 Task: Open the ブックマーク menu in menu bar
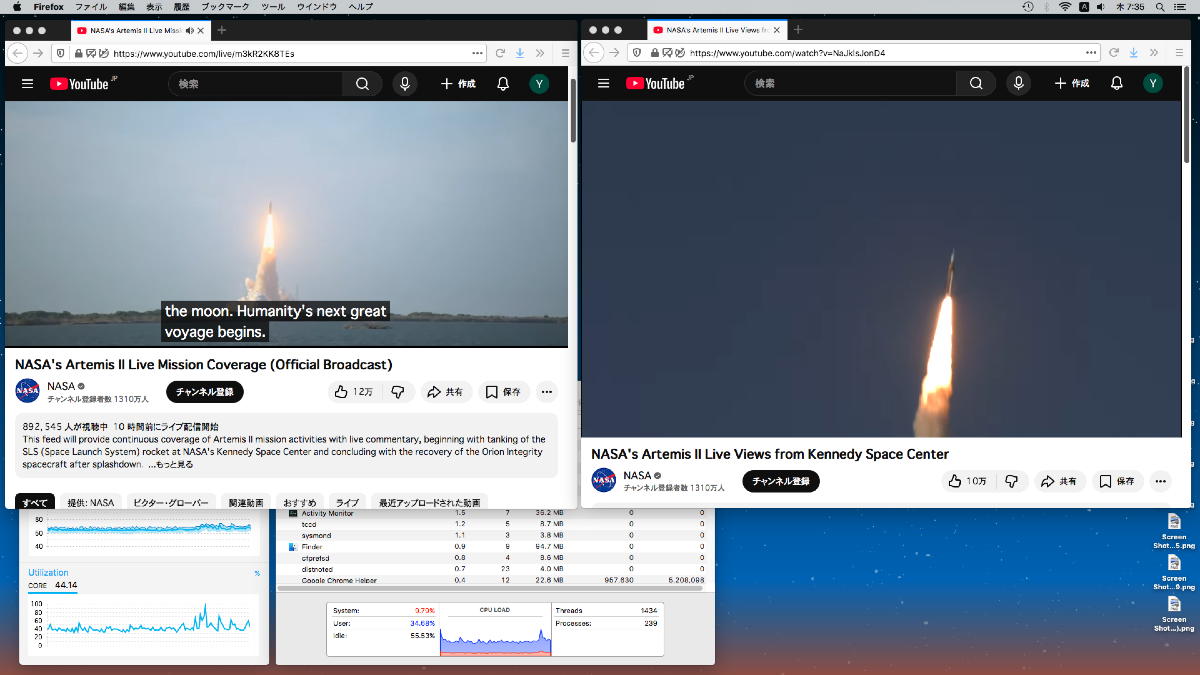click(225, 7)
